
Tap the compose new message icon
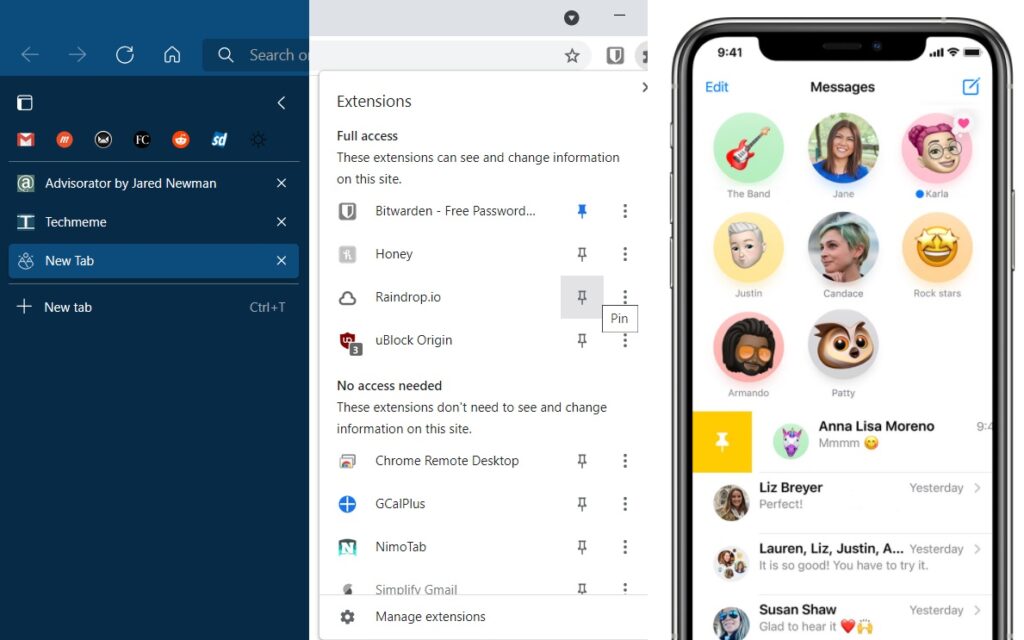[x=971, y=87]
